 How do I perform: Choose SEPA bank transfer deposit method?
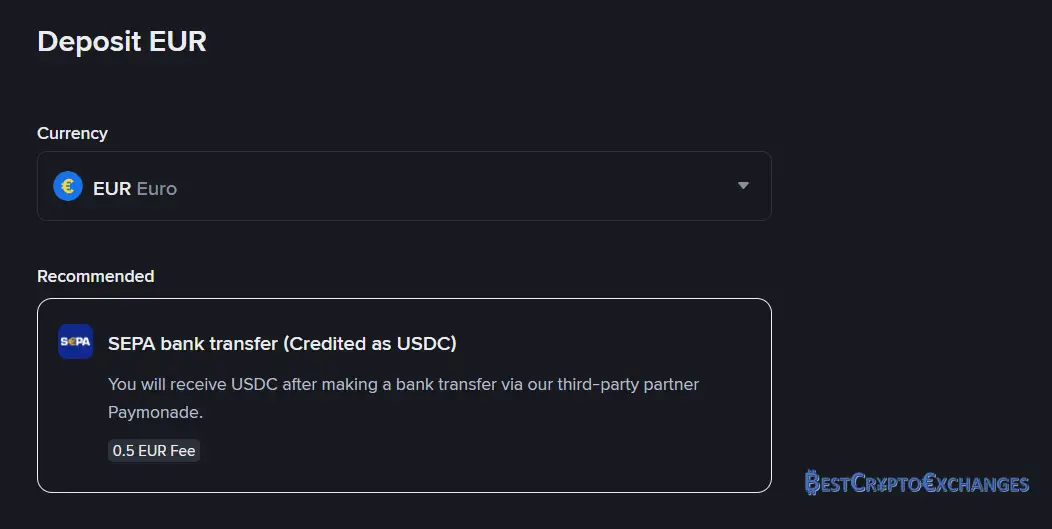coord(404,395)
